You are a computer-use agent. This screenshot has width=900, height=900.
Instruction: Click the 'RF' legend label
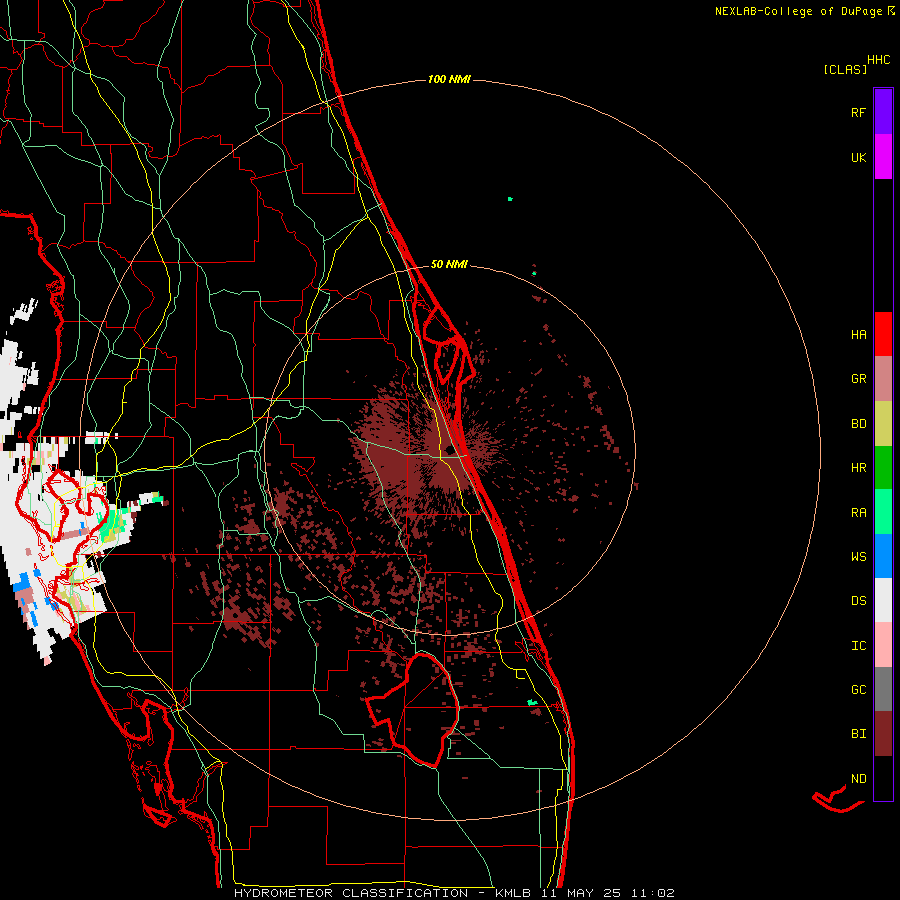[x=858, y=112]
